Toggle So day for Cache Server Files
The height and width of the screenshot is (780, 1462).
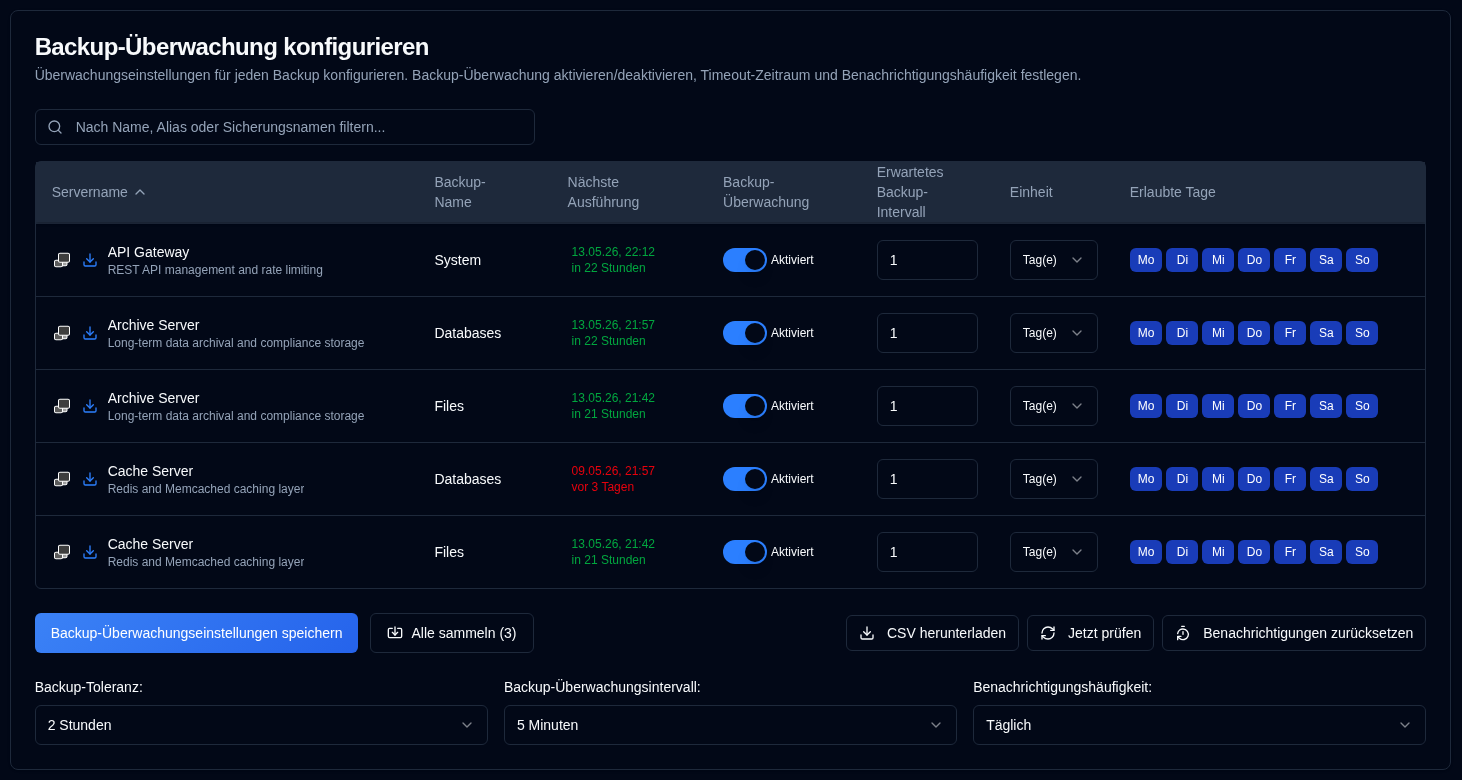point(1362,552)
